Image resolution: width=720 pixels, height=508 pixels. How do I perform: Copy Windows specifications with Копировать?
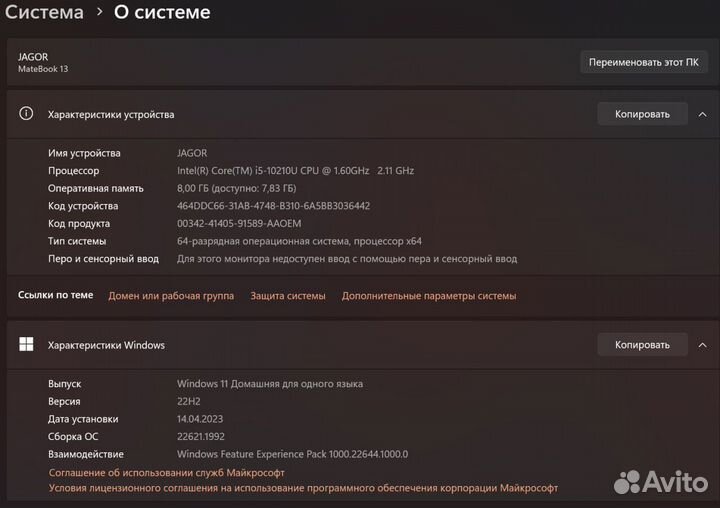coord(642,344)
